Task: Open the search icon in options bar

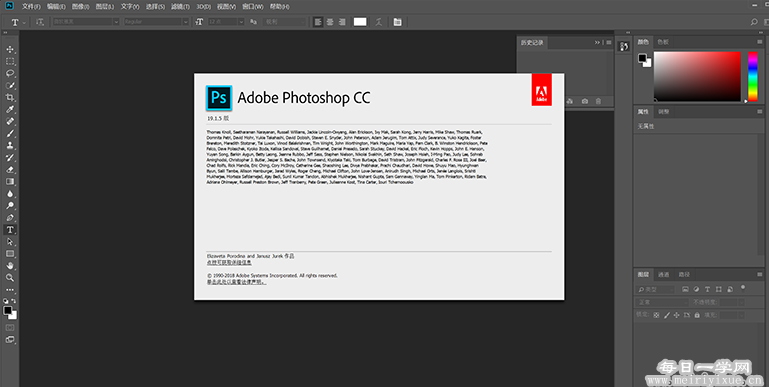Action: (754, 22)
